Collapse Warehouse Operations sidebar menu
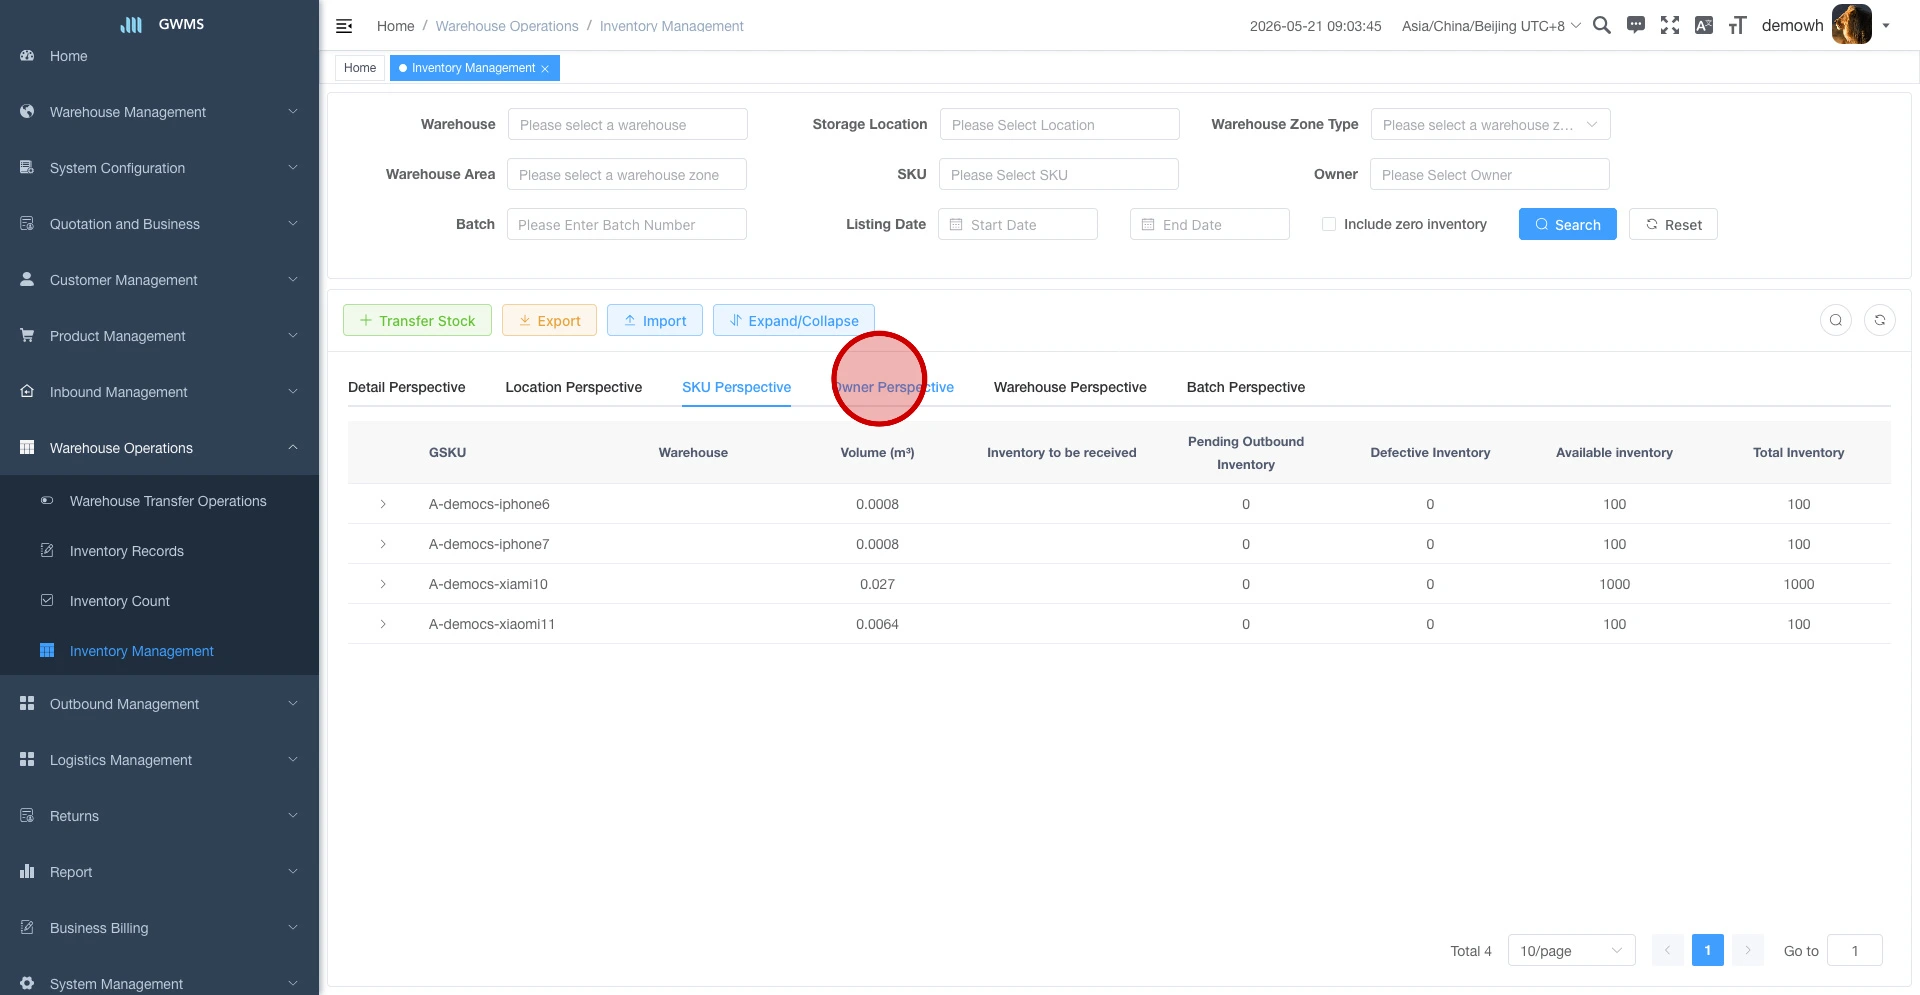This screenshot has width=1920, height=995. click(x=159, y=448)
